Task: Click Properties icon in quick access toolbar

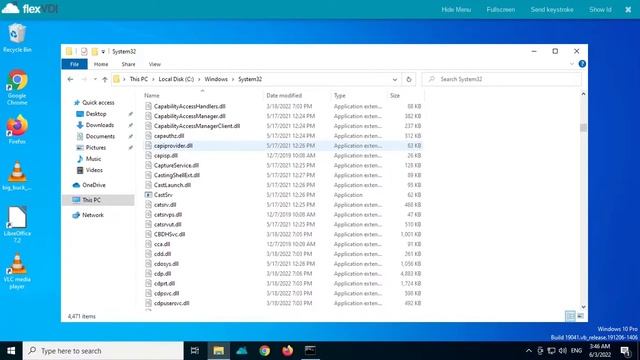Action: point(84,51)
